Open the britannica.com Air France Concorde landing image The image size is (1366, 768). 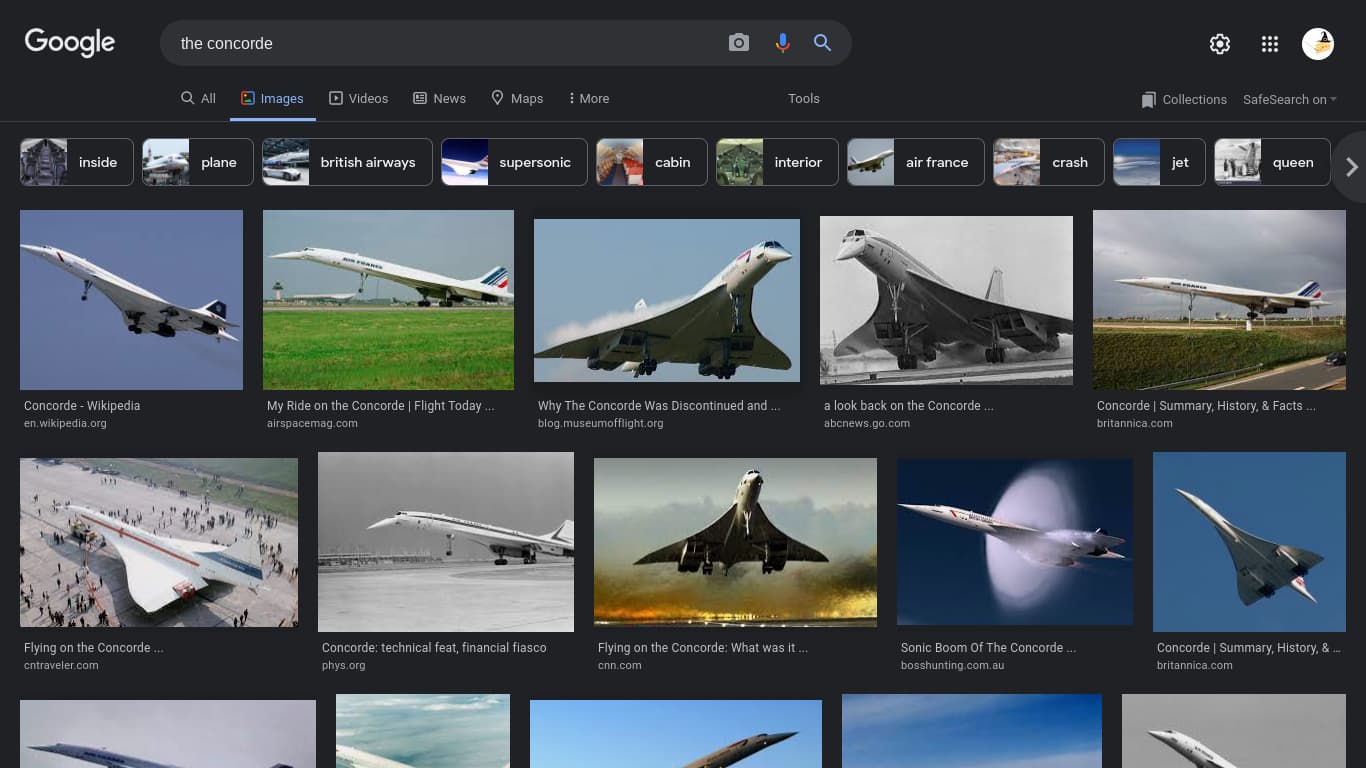tap(1219, 300)
